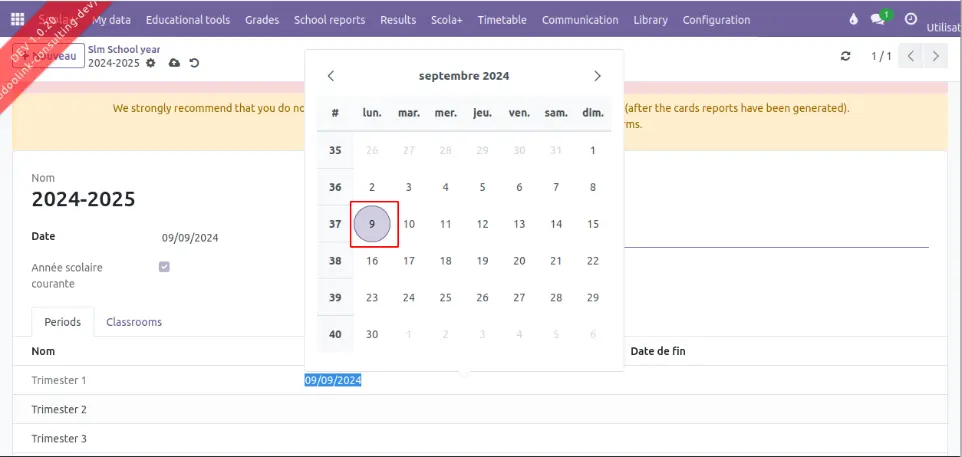Open the Timetable menu
The height and width of the screenshot is (457, 962).
click(501, 20)
